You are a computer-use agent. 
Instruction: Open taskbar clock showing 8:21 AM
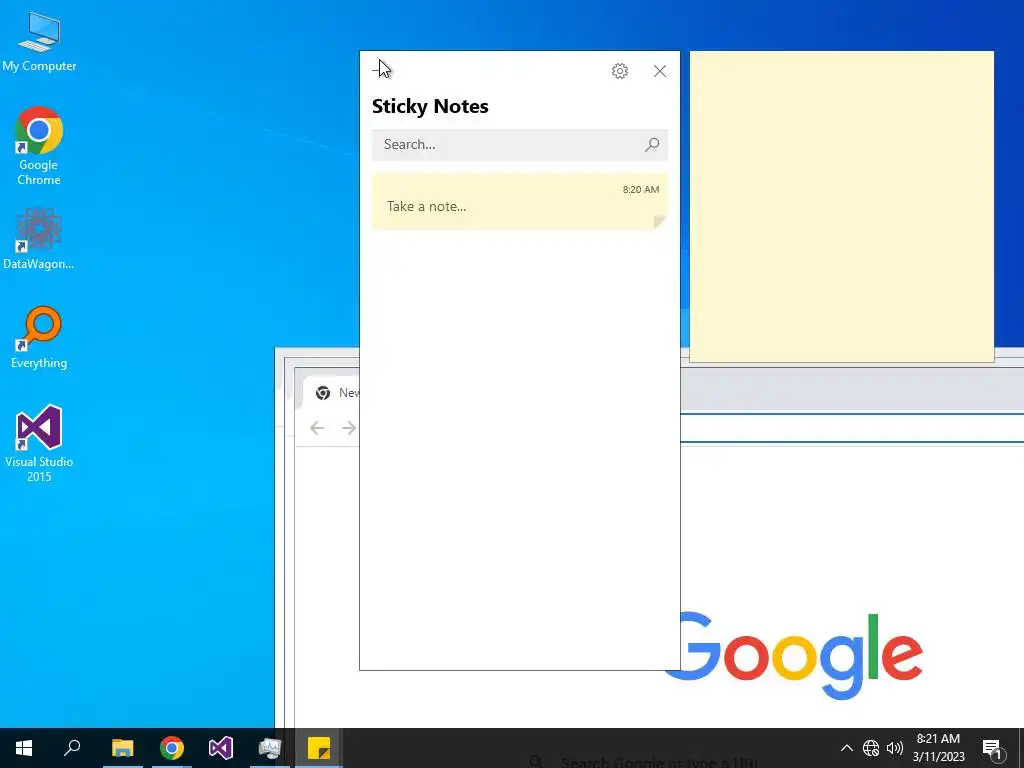click(938, 748)
